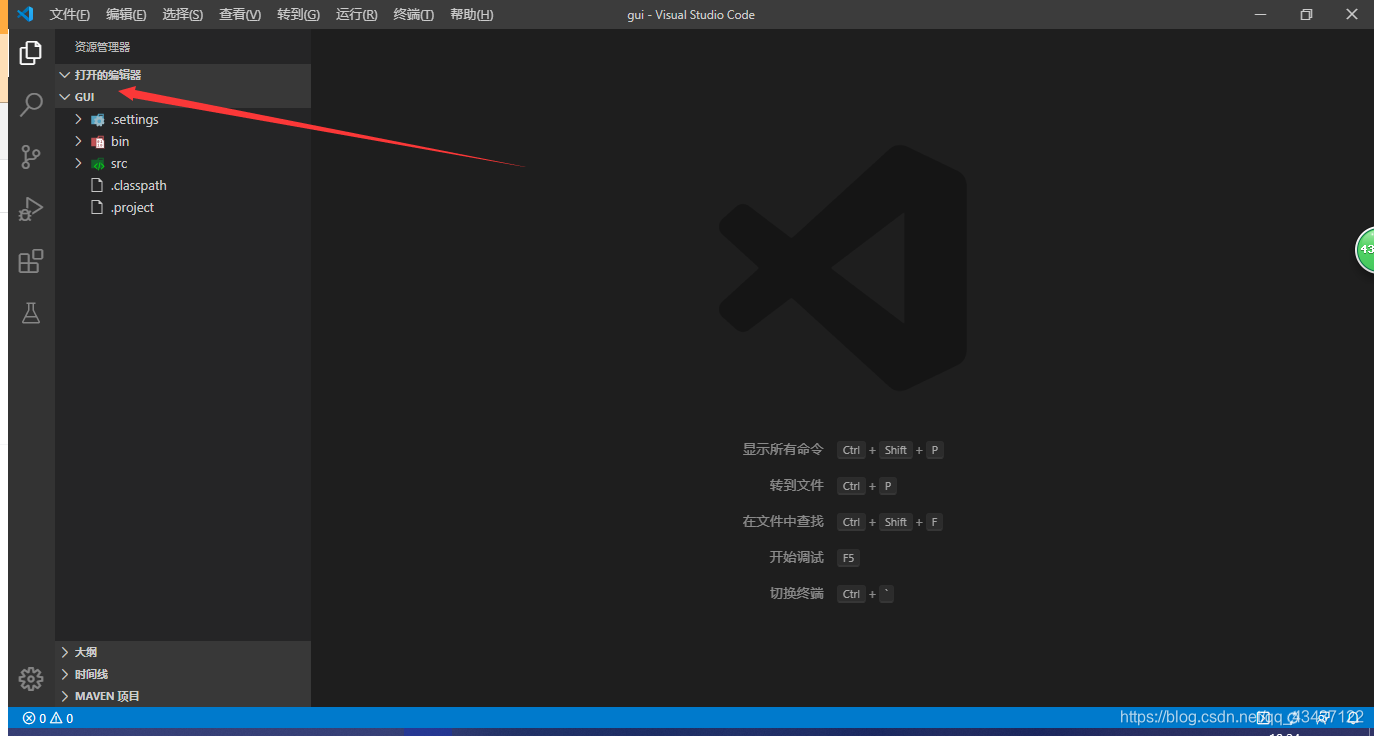Click the green round badge at right edge

(1365, 249)
